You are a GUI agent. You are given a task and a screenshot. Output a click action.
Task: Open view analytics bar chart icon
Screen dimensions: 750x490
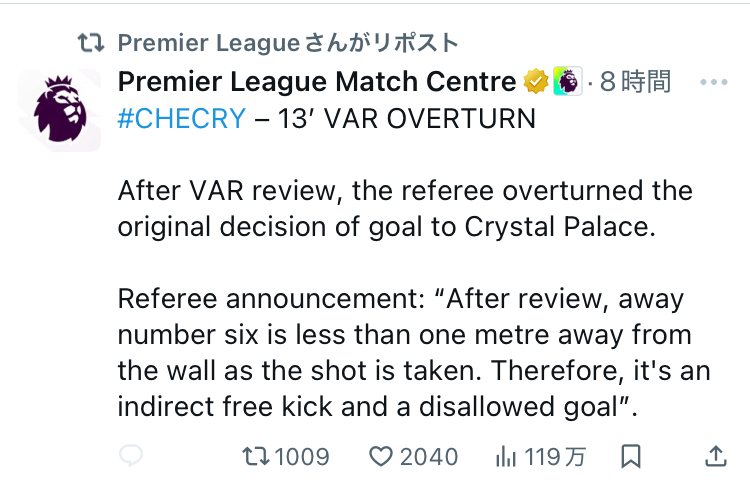click(x=506, y=457)
